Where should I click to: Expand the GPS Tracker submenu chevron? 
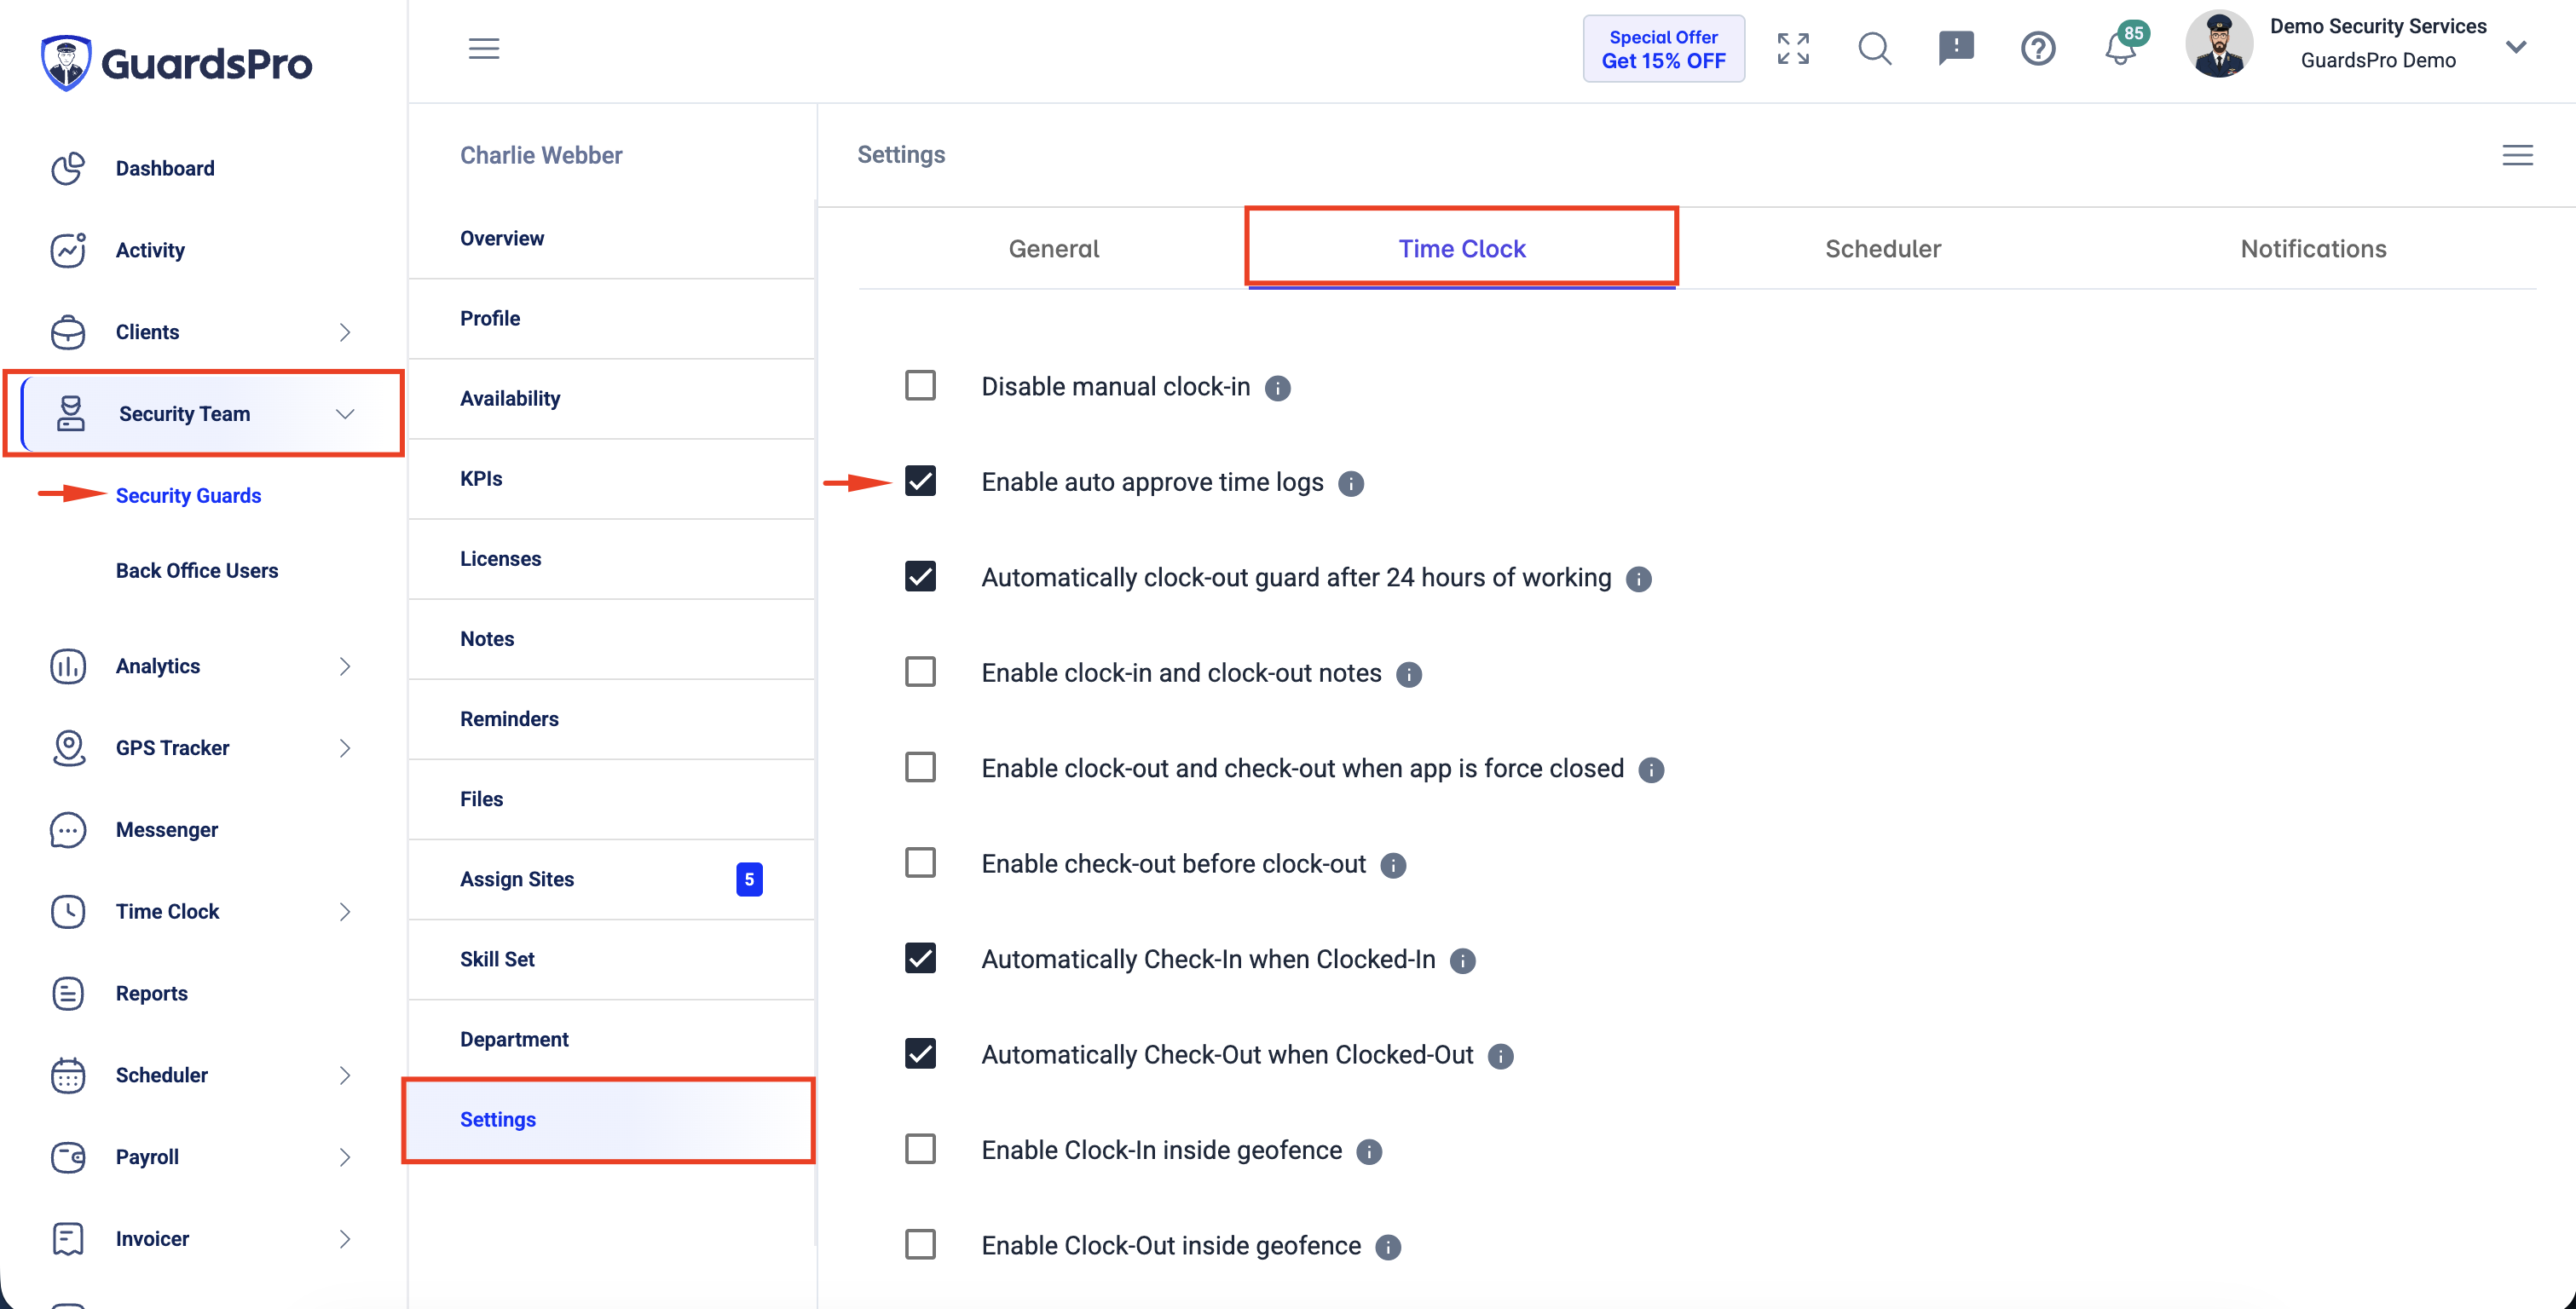(x=345, y=748)
